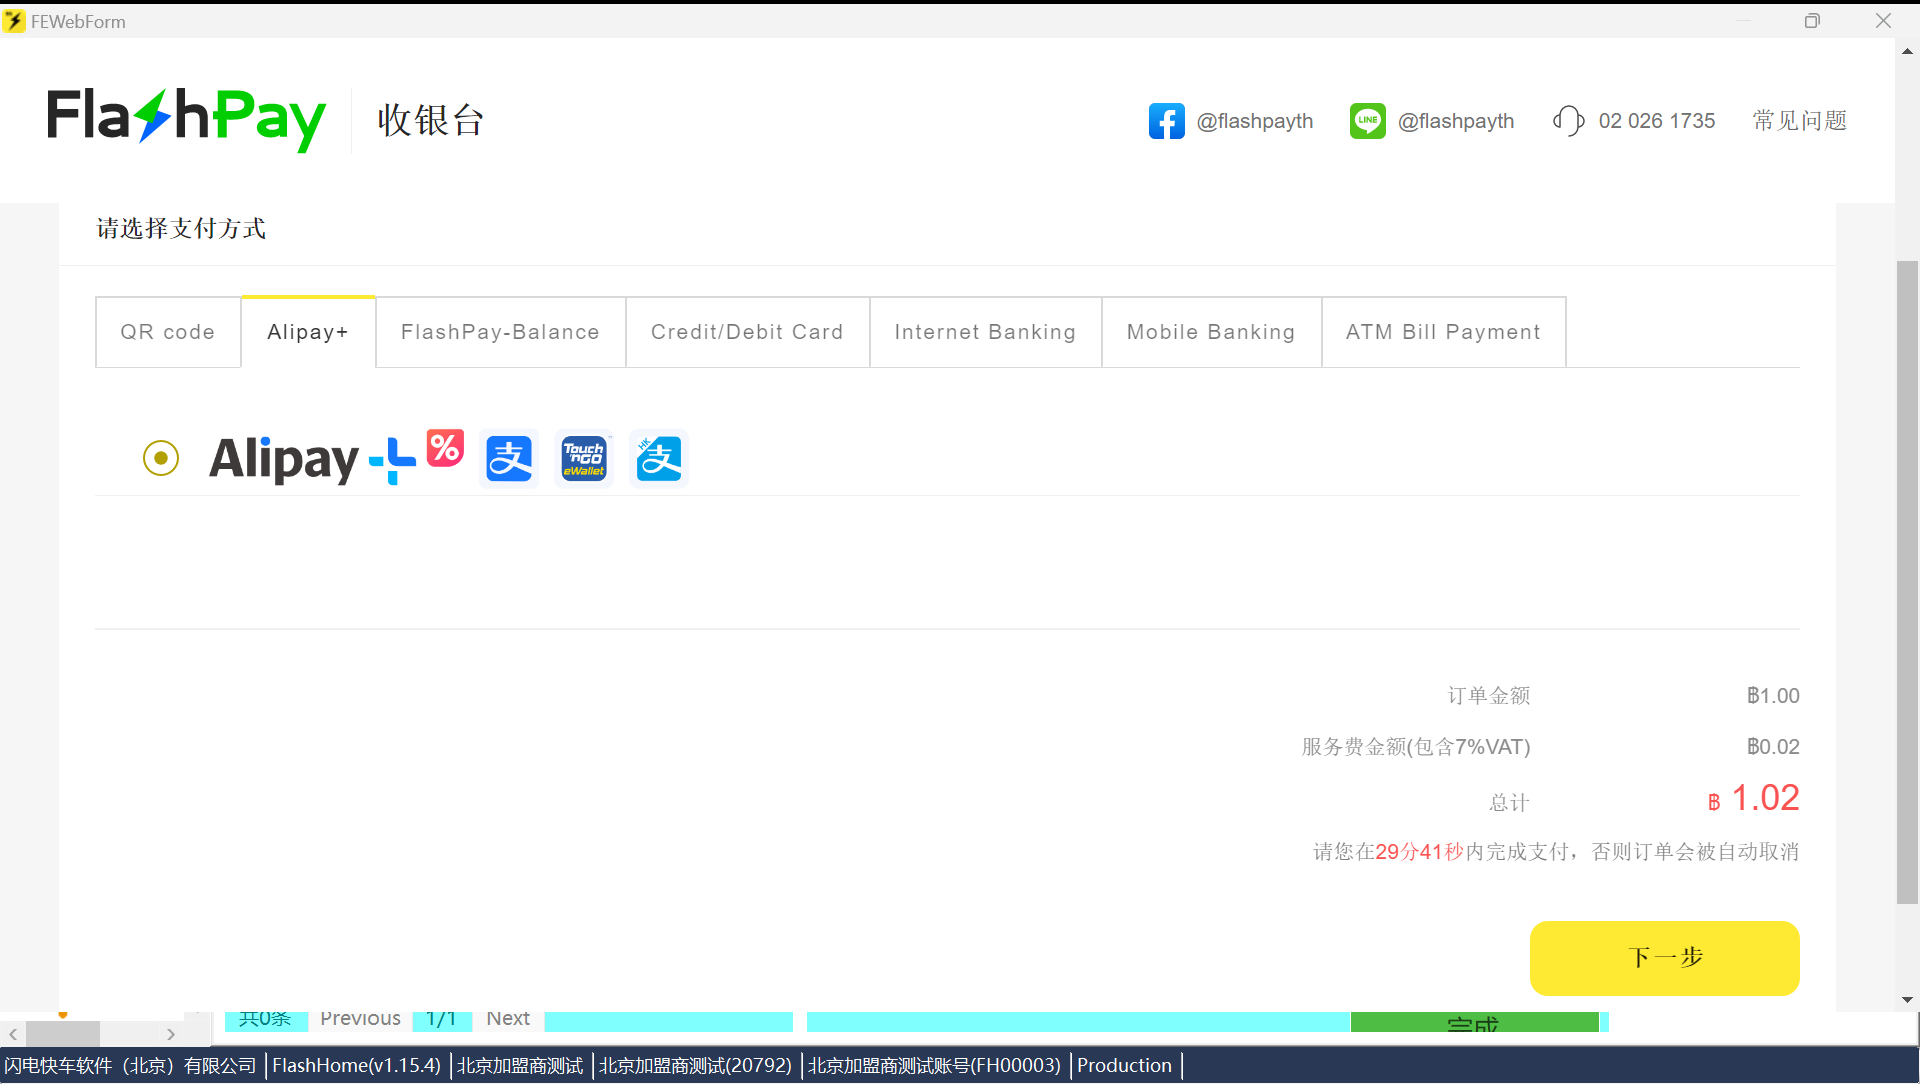The image size is (1920, 1084).
Task: Click the green LINE icon
Action: [1368, 120]
